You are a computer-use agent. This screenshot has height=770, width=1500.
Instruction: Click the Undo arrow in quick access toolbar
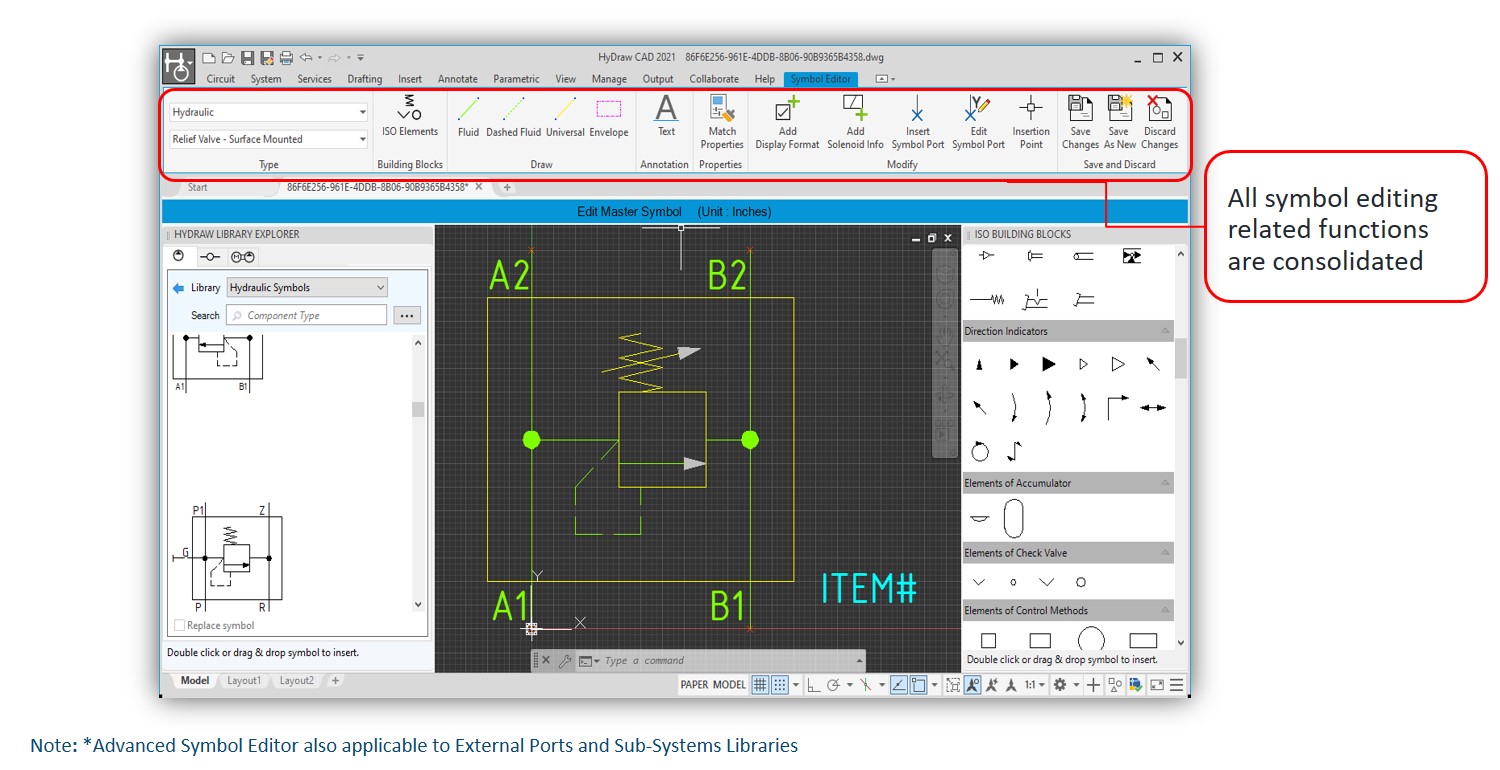click(x=305, y=58)
